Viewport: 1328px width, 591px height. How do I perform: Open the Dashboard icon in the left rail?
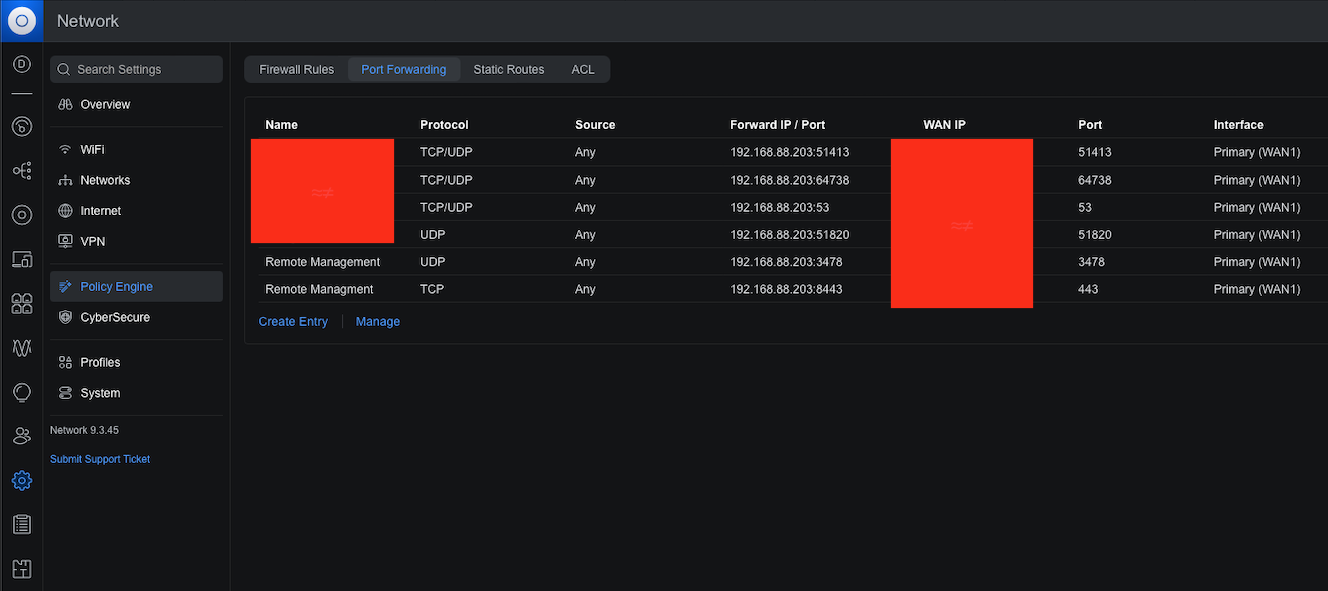click(x=21, y=64)
